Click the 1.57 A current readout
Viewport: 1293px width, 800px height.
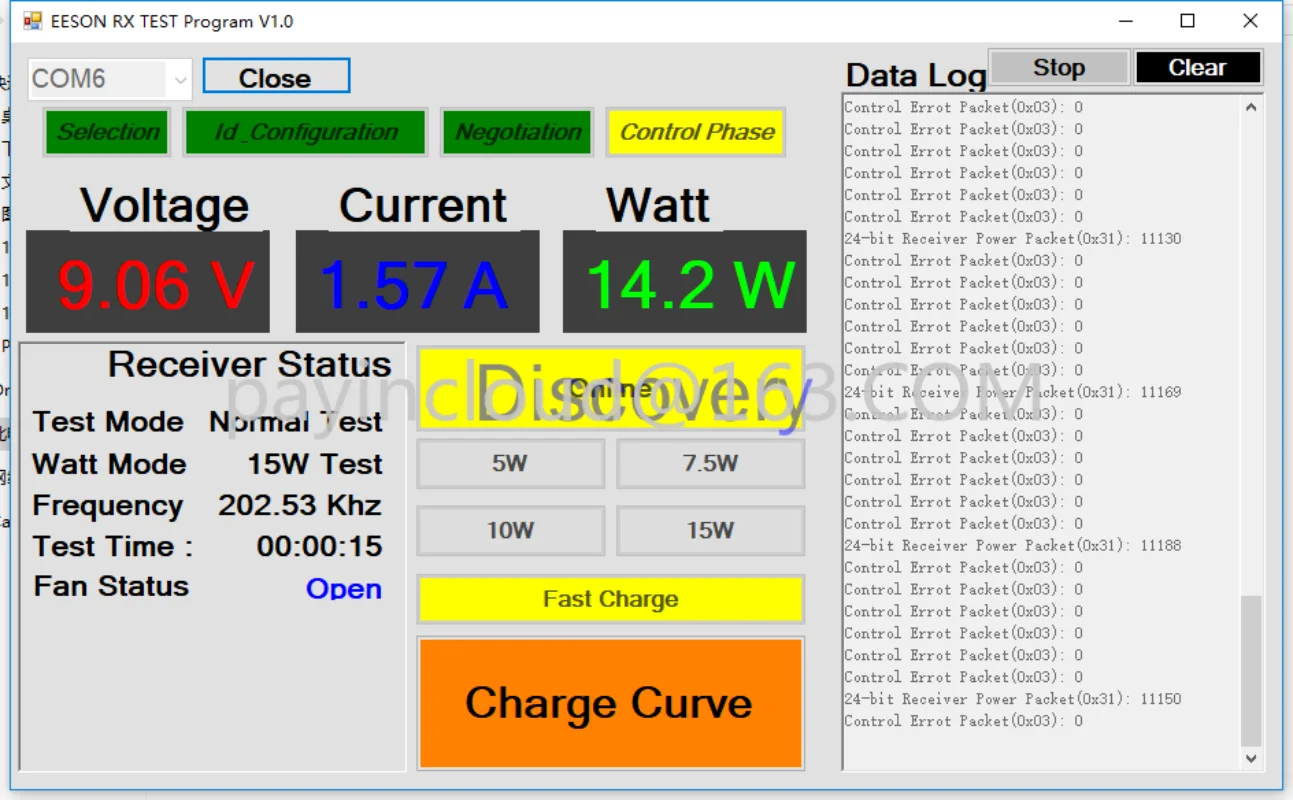[x=417, y=282]
